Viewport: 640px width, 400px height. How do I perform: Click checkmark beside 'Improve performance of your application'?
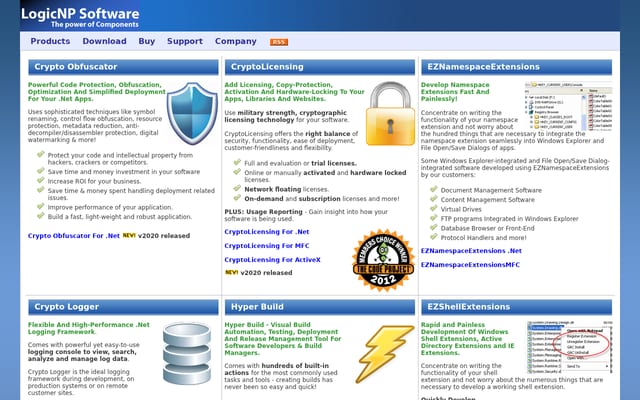[40, 207]
